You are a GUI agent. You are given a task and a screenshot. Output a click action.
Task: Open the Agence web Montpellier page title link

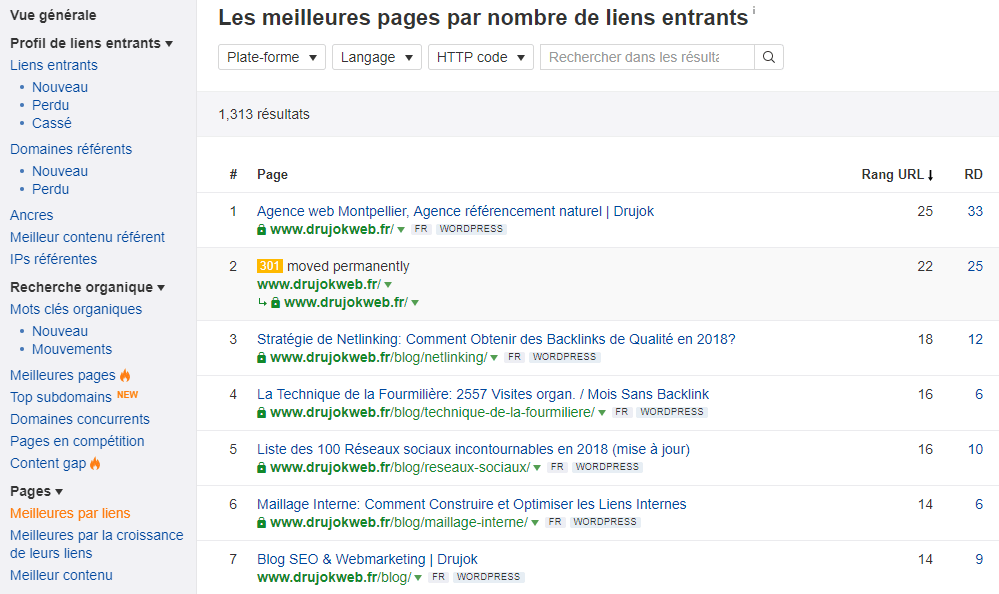[455, 211]
